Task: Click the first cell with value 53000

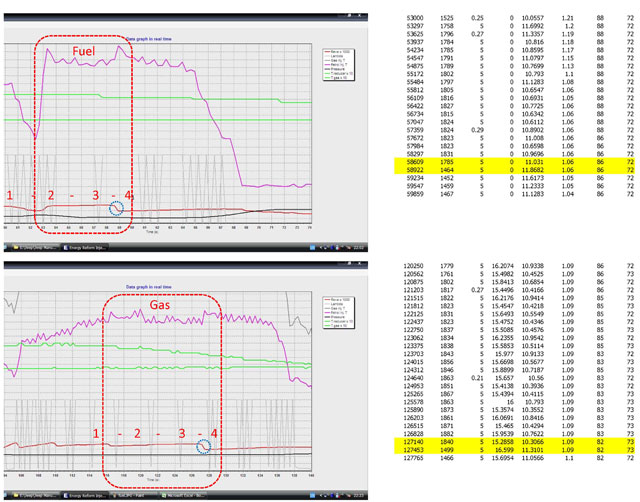Action: coord(411,18)
